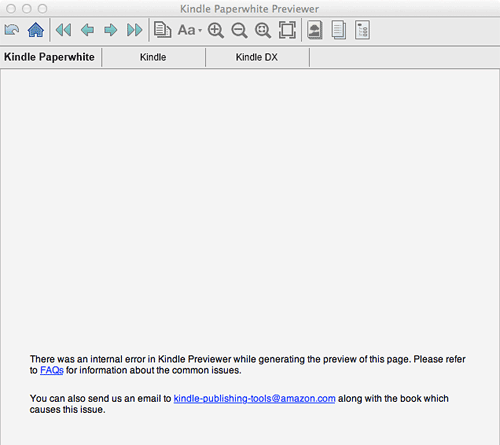Click the Kindle Paperwhite Previewer window title

pos(249,9)
